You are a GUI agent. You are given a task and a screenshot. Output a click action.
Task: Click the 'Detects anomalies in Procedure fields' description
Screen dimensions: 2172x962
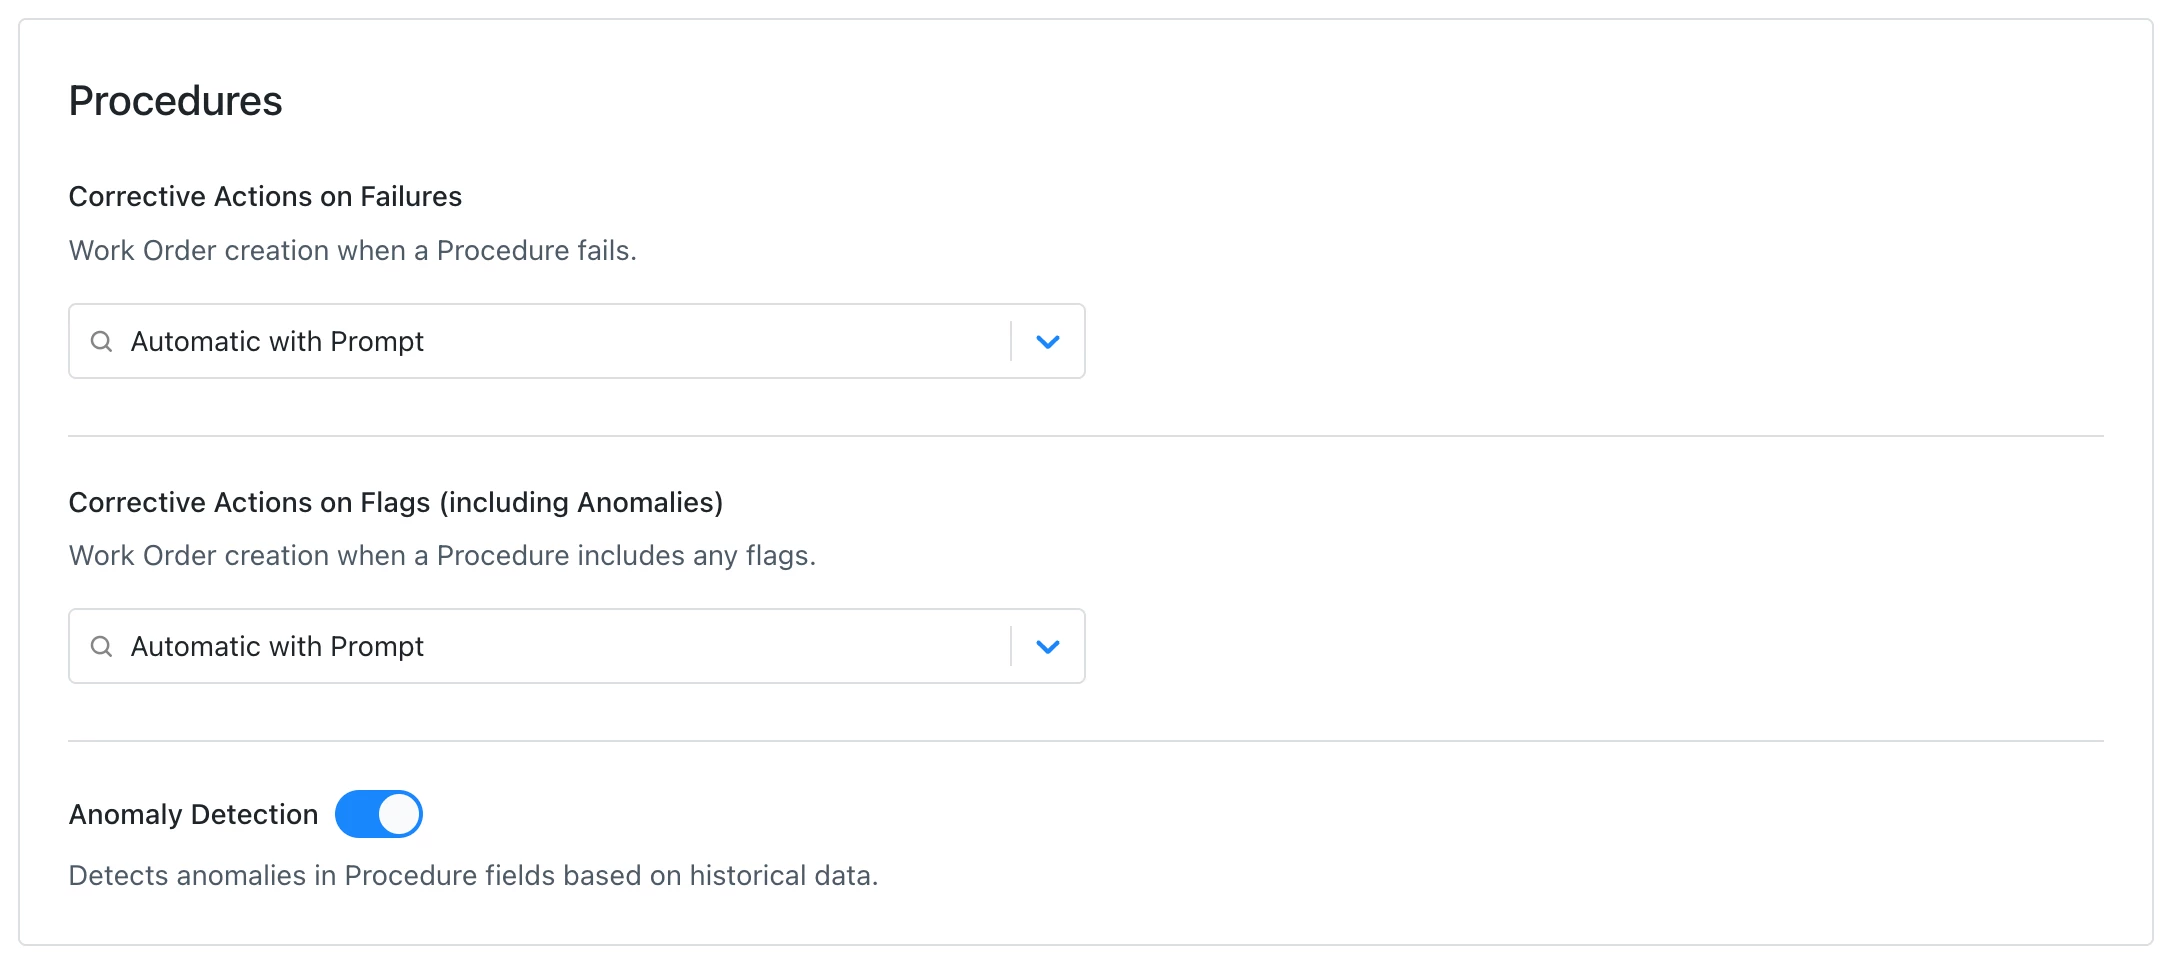pyautogui.click(x=473, y=876)
